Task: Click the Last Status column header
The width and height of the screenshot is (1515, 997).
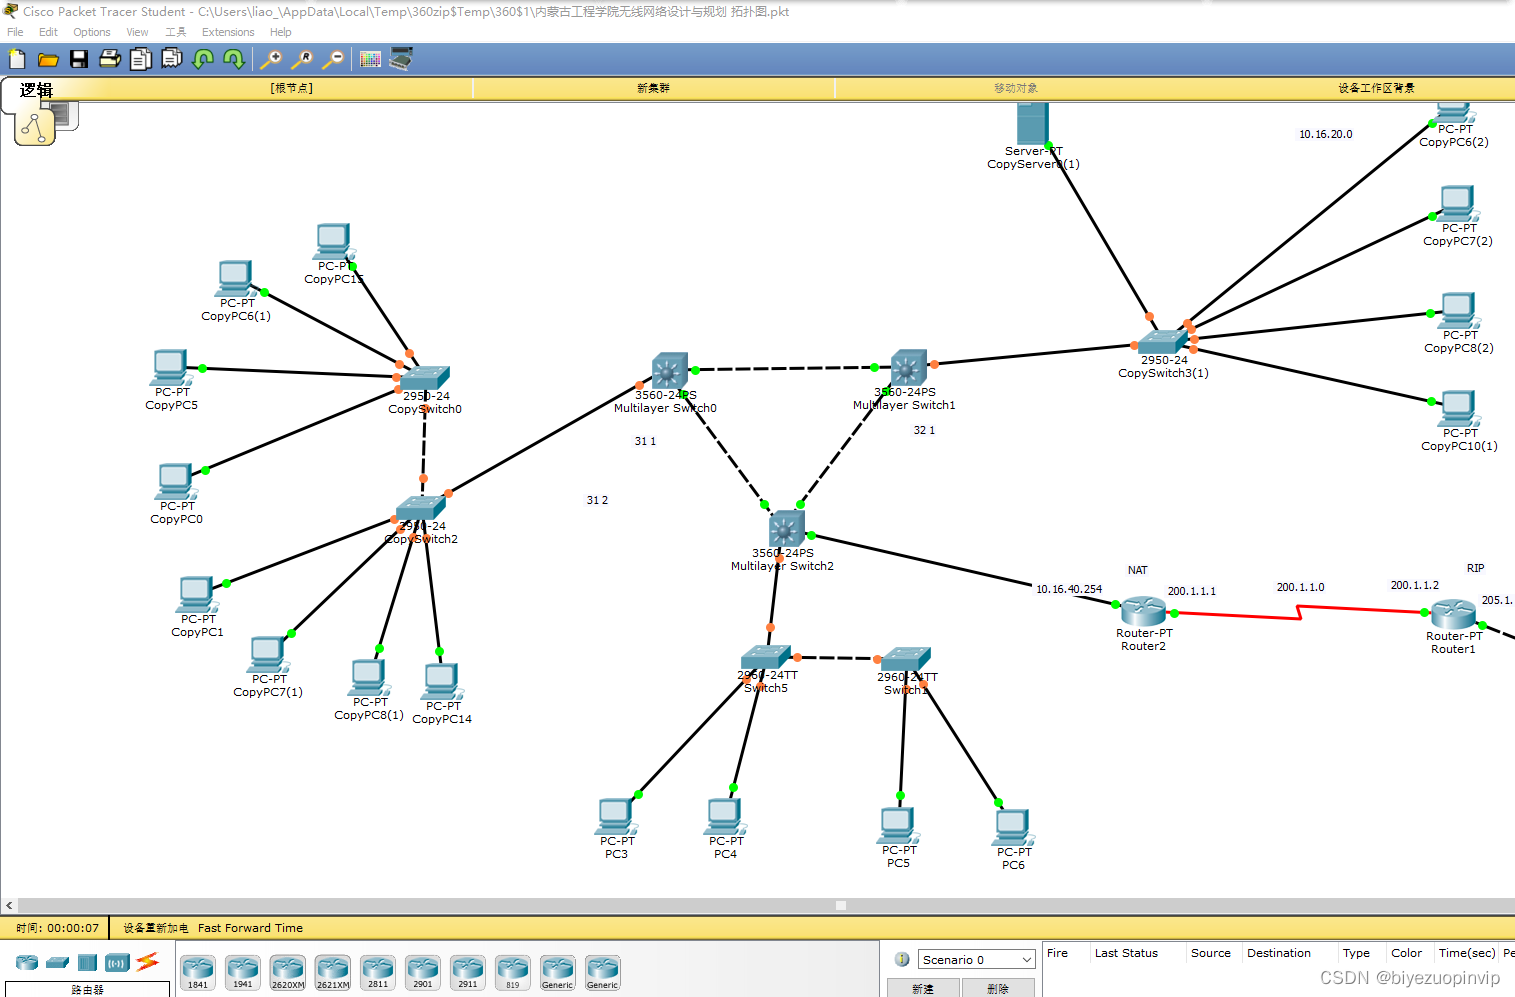Action: (x=1126, y=953)
